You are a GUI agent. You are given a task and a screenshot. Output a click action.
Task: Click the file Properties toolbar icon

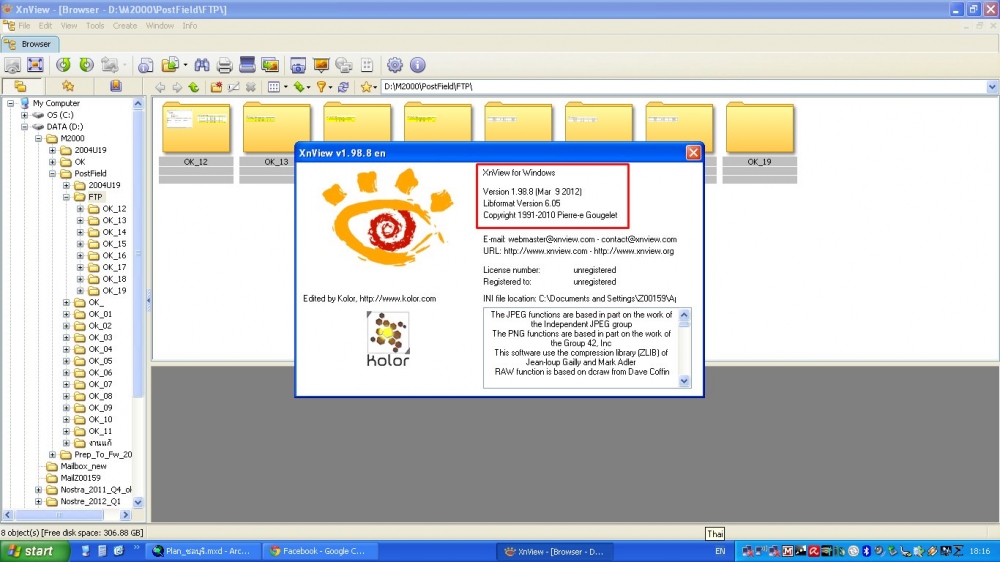[145, 64]
